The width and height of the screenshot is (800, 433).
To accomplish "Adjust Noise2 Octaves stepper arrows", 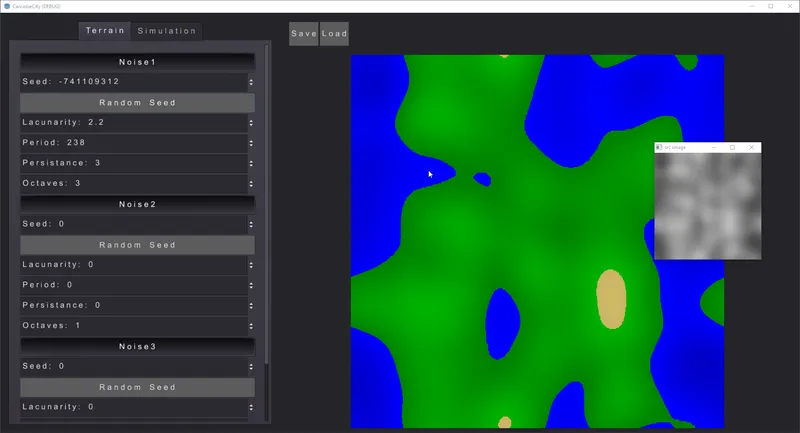I will 251,325.
